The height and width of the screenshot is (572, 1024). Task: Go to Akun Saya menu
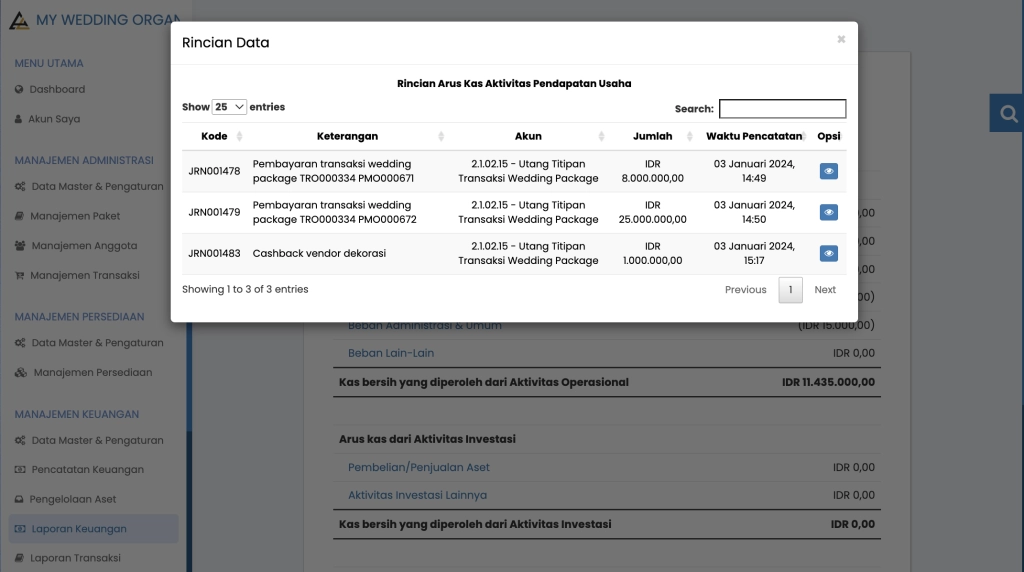click(54, 119)
